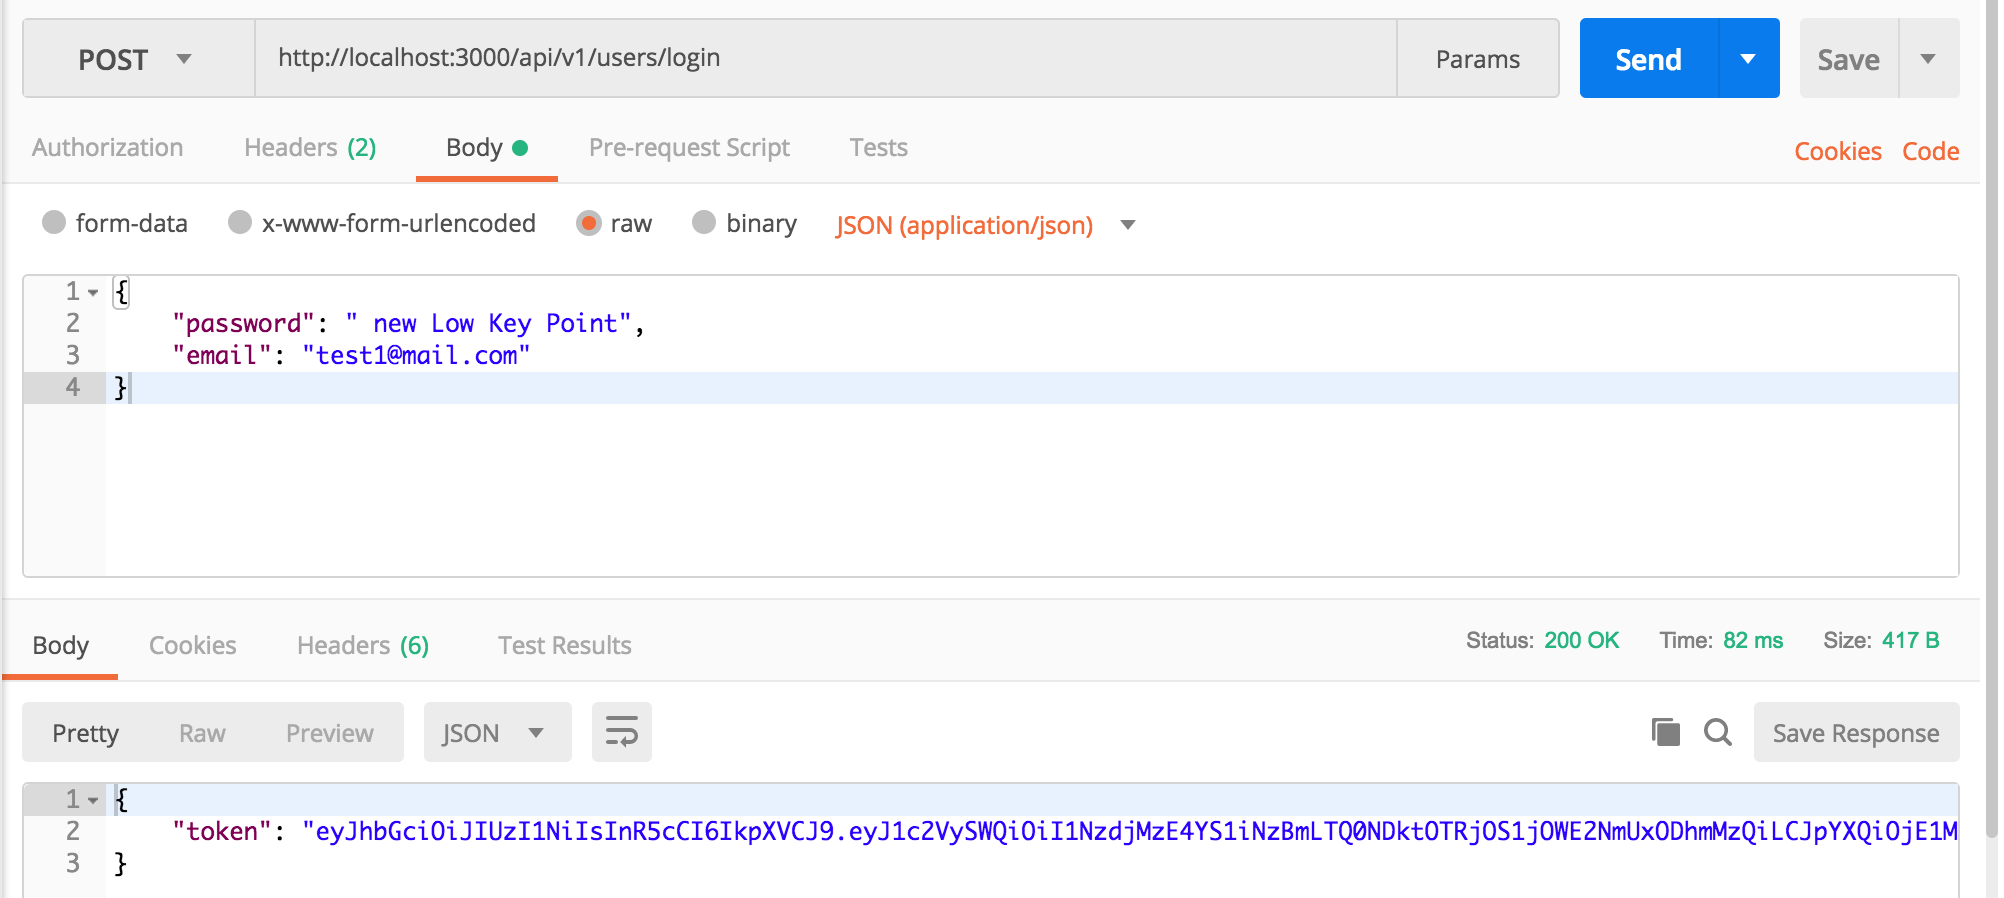Image resolution: width=2004 pixels, height=898 pixels.
Task: Click the Save Response button
Action: [x=1856, y=732]
